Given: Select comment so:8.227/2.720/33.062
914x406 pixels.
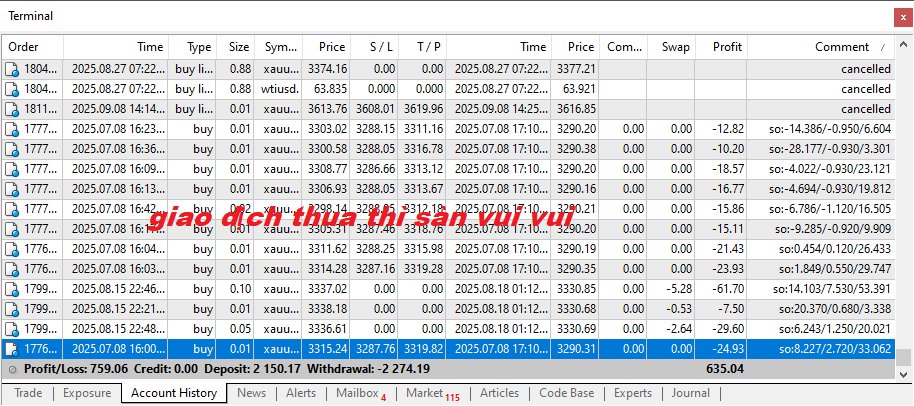Looking at the screenshot, I should tap(821, 349).
